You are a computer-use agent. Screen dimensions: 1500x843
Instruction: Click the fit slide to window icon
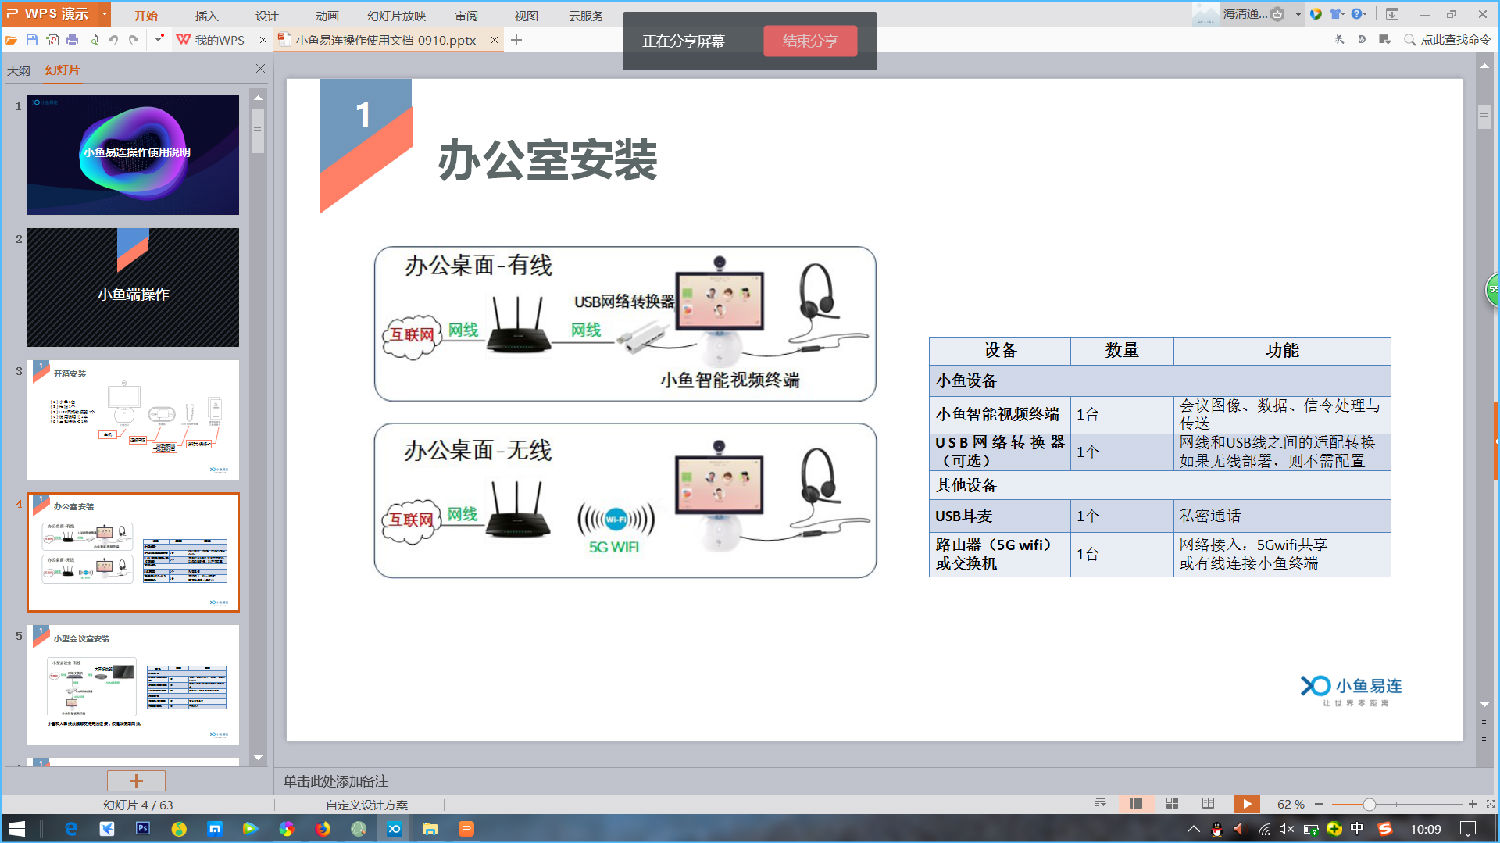click(x=1490, y=804)
